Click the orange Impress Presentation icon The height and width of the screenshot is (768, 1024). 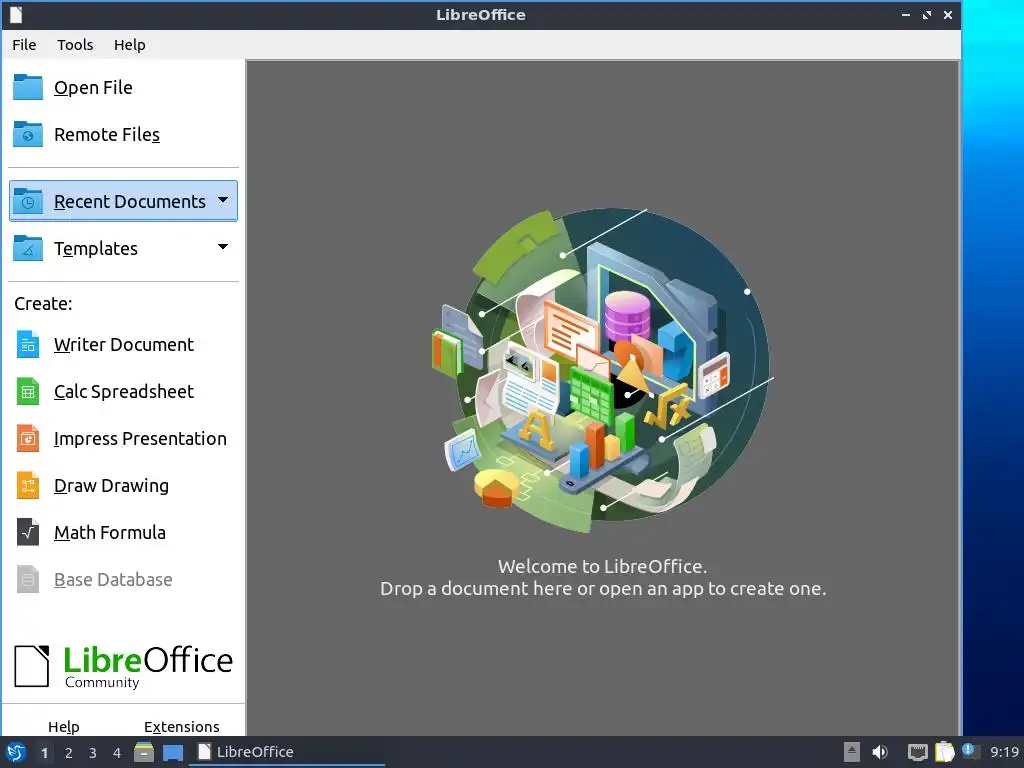28,438
